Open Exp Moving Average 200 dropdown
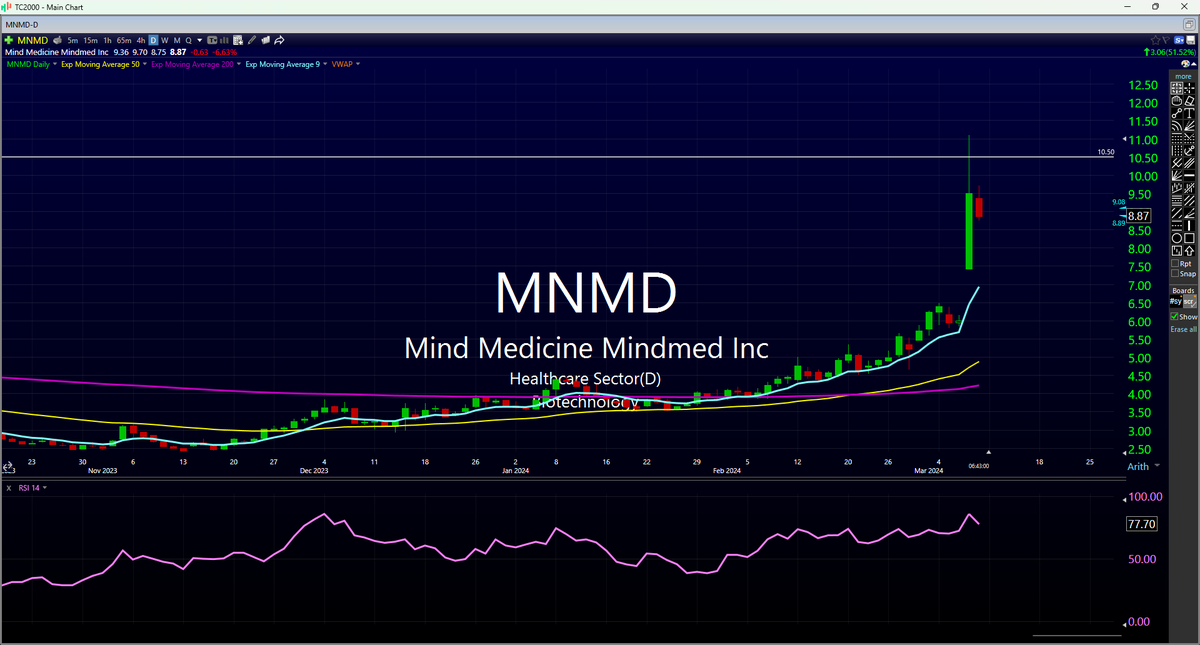The width and height of the screenshot is (1200, 645). click(238, 64)
